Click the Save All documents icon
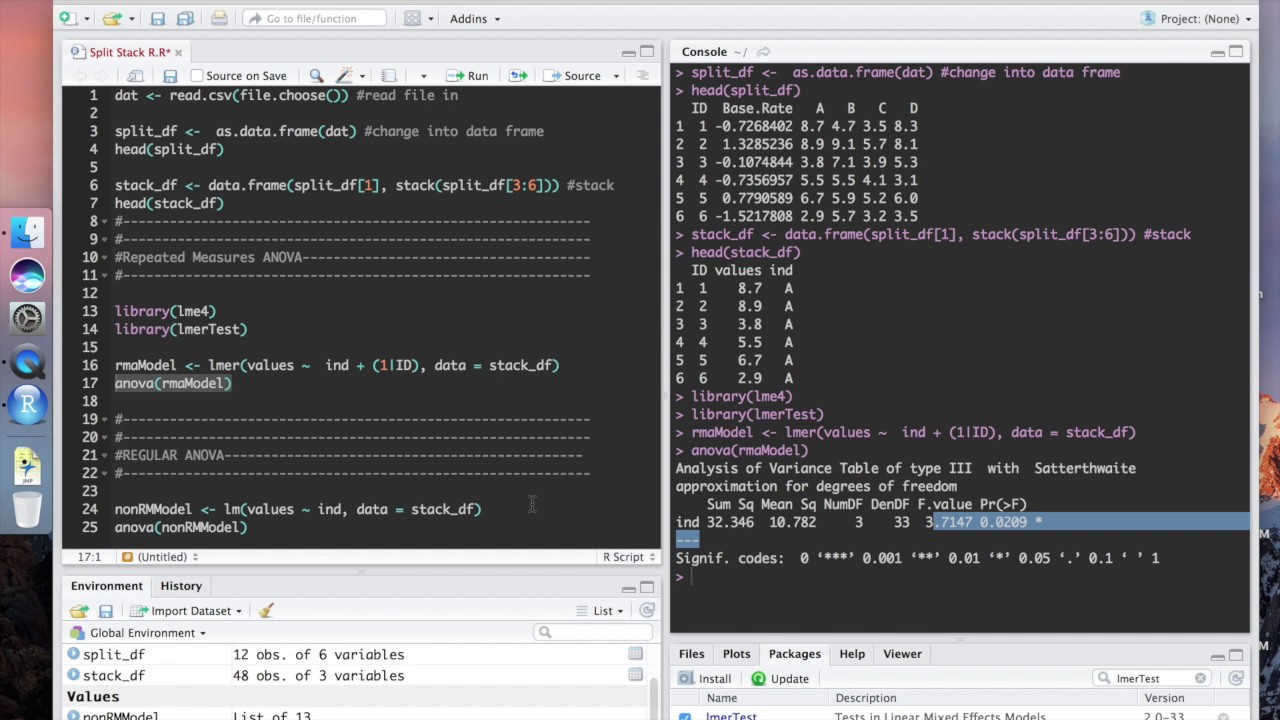 coord(185,18)
